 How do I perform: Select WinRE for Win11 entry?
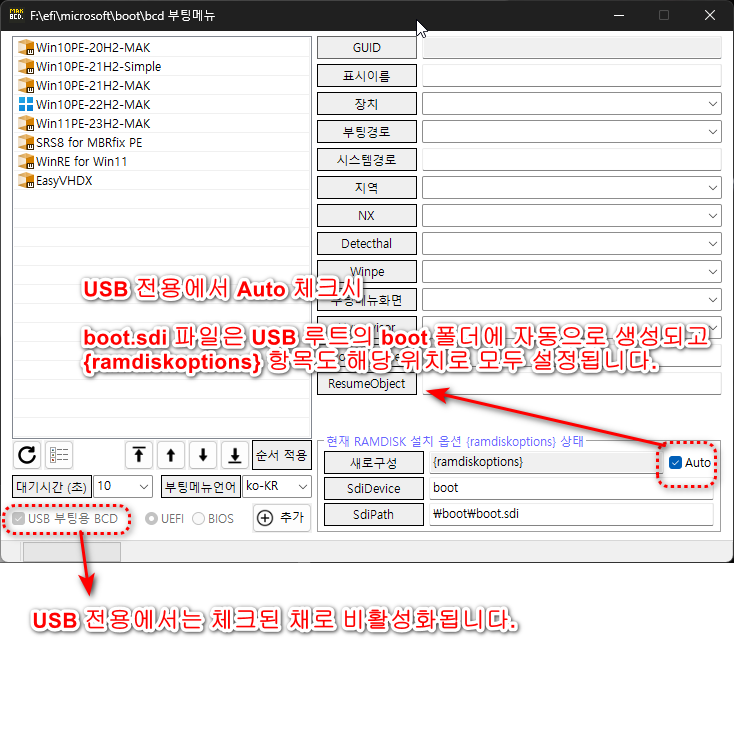162,161
